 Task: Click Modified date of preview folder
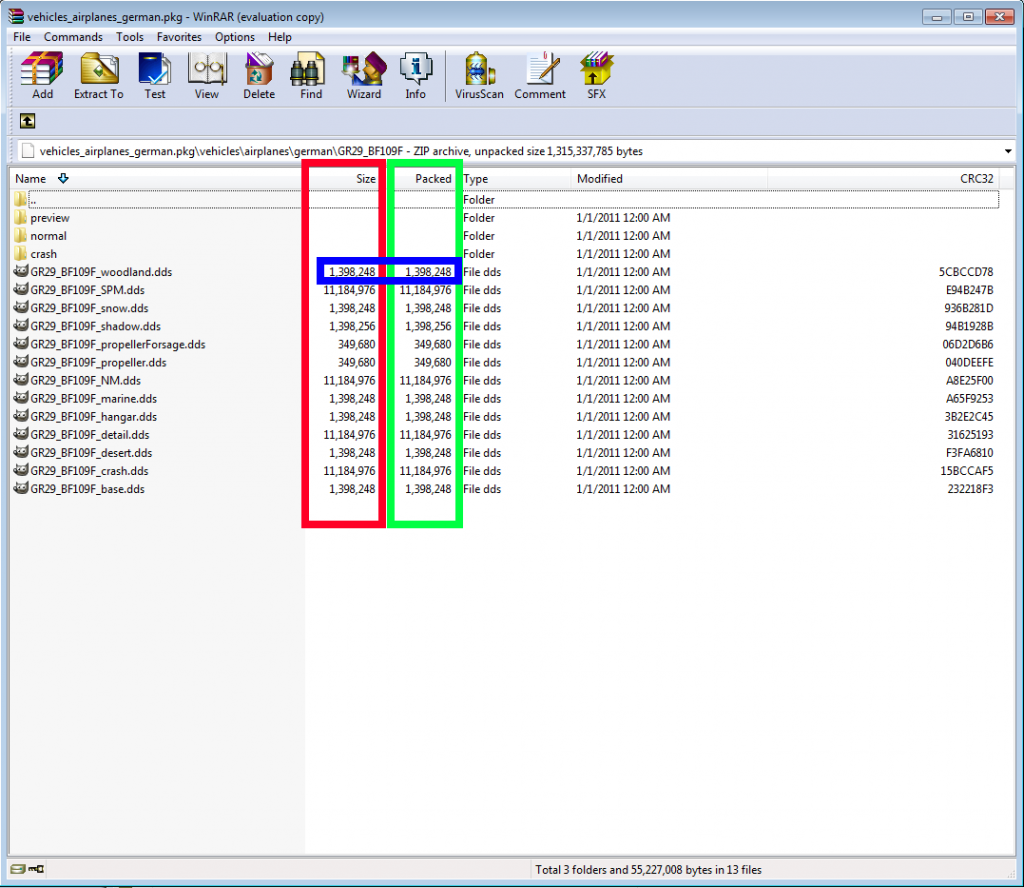point(622,217)
